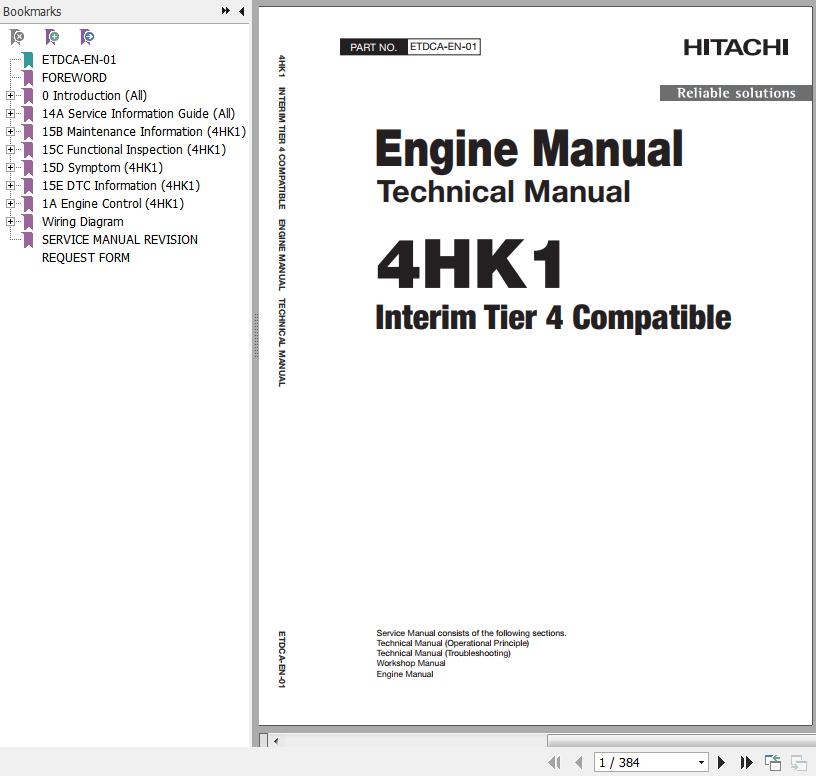Click the ETDCA-EN-01 bookmark's teal icon

(28, 60)
